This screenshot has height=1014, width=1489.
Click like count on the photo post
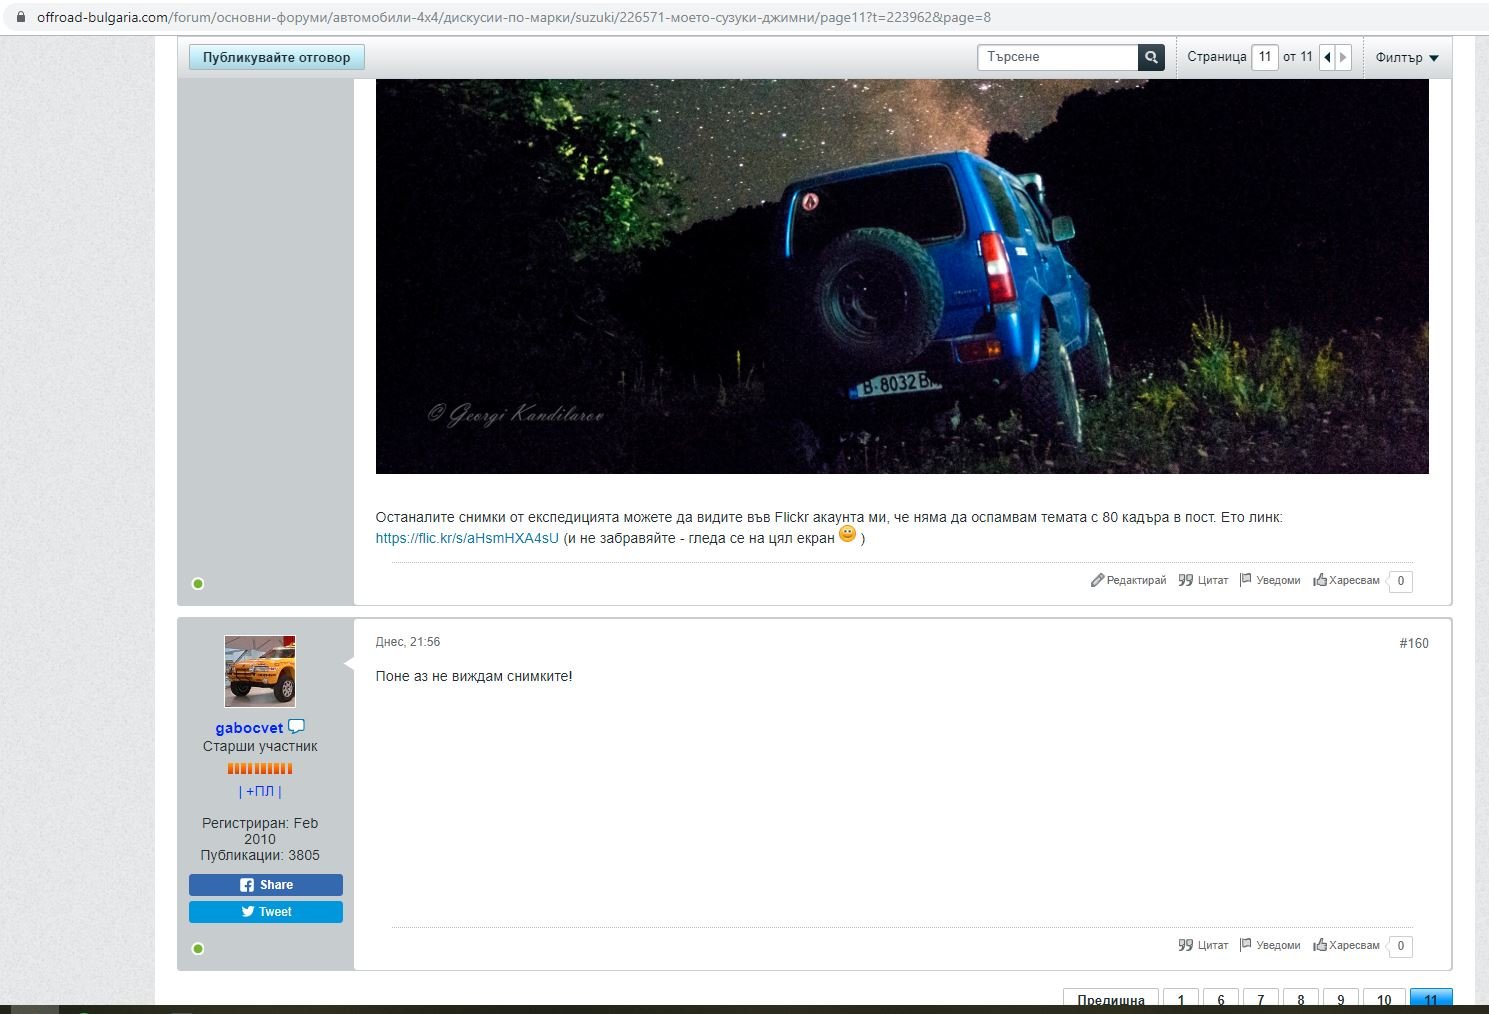(x=1400, y=581)
